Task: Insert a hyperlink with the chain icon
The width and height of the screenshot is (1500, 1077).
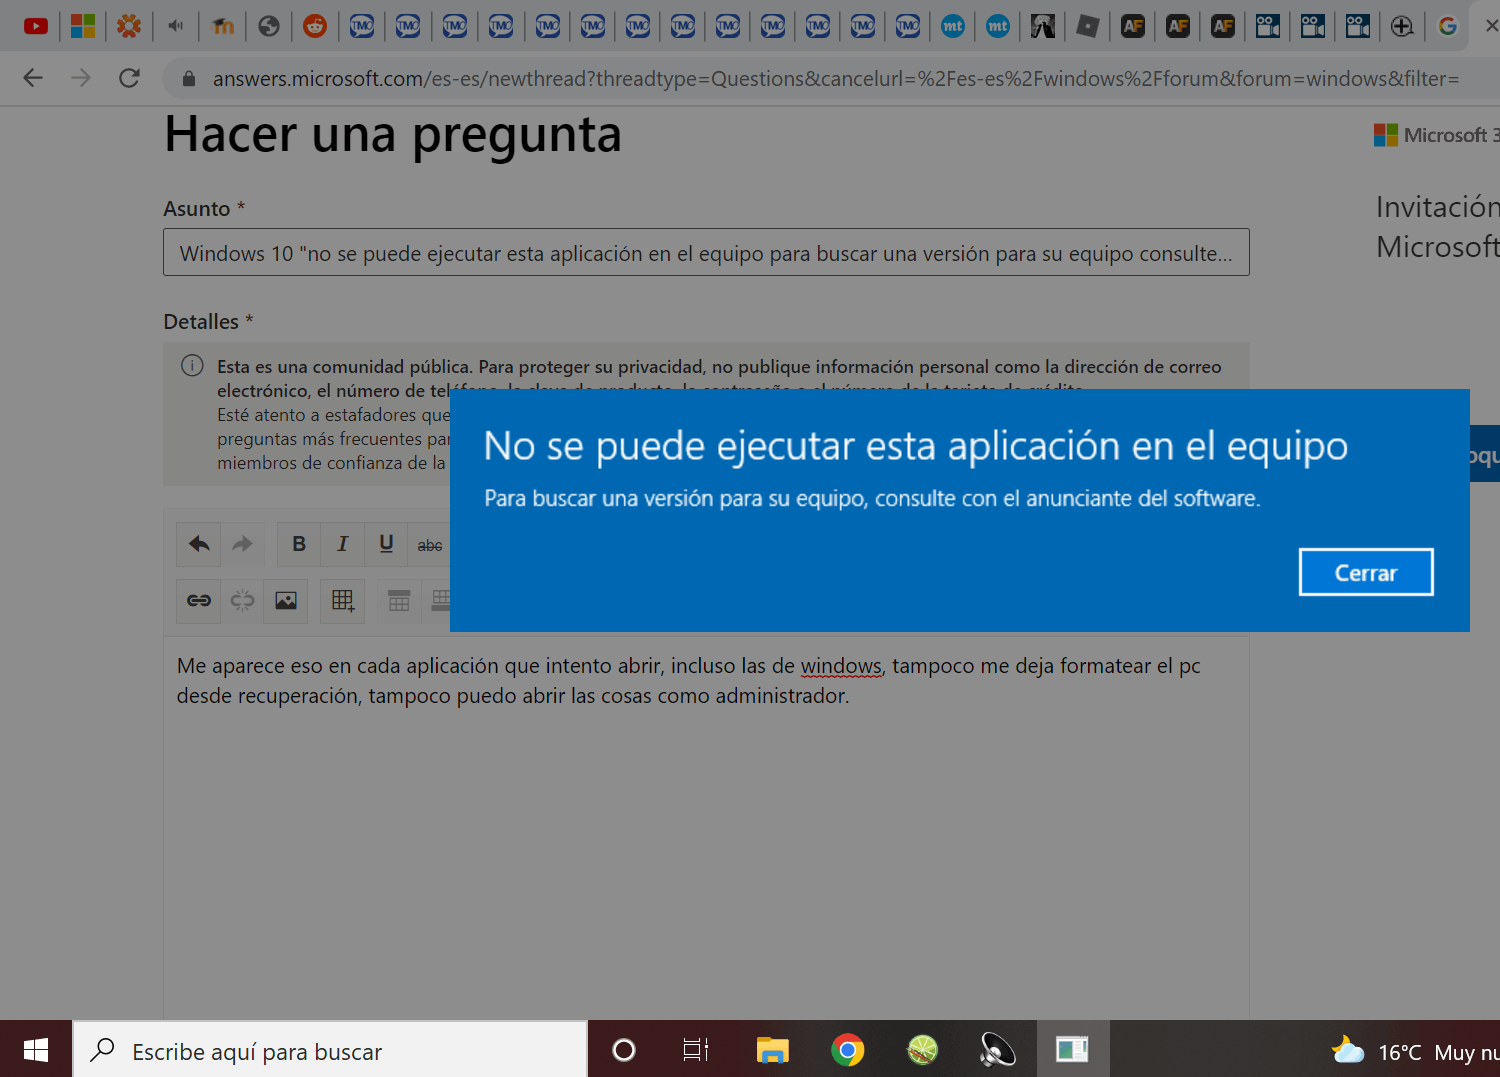Action: pos(199,601)
